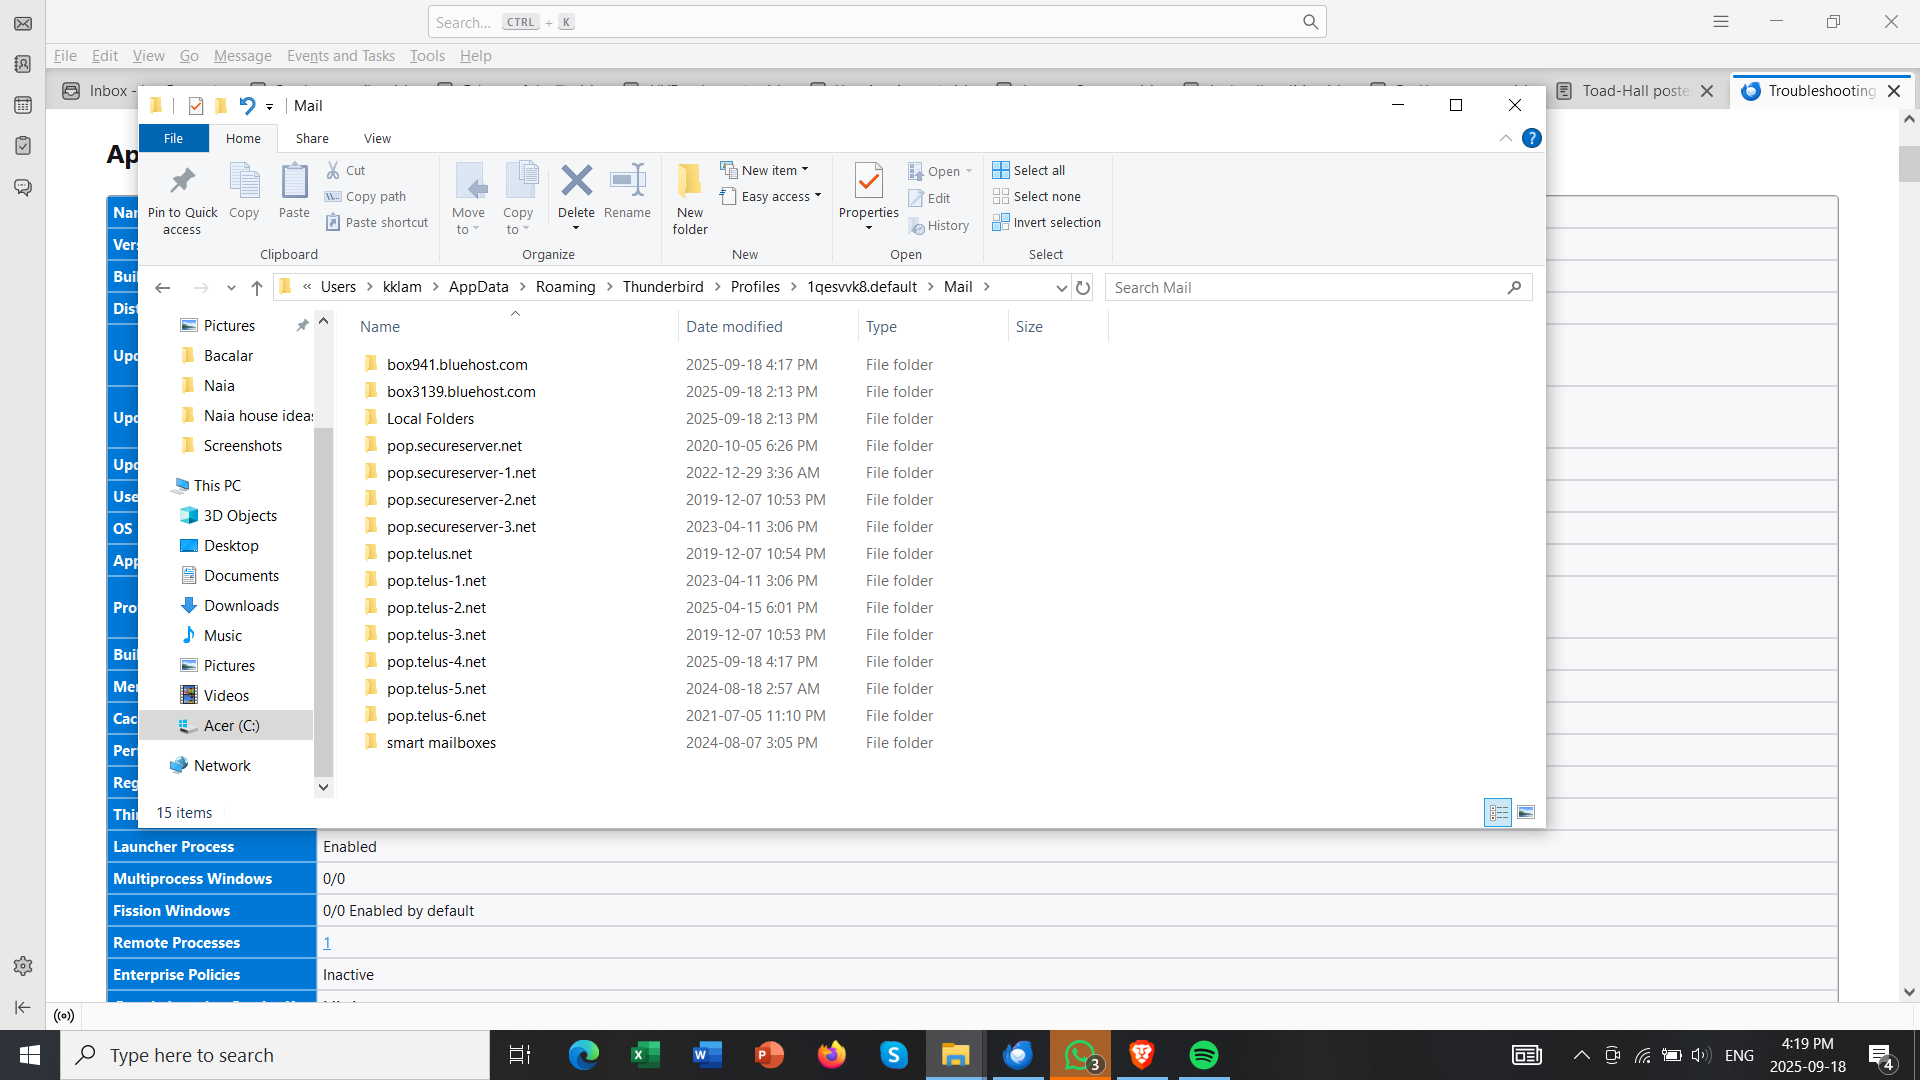Select box941.bluehost.com folder
The image size is (1920, 1080).
[x=457, y=365]
